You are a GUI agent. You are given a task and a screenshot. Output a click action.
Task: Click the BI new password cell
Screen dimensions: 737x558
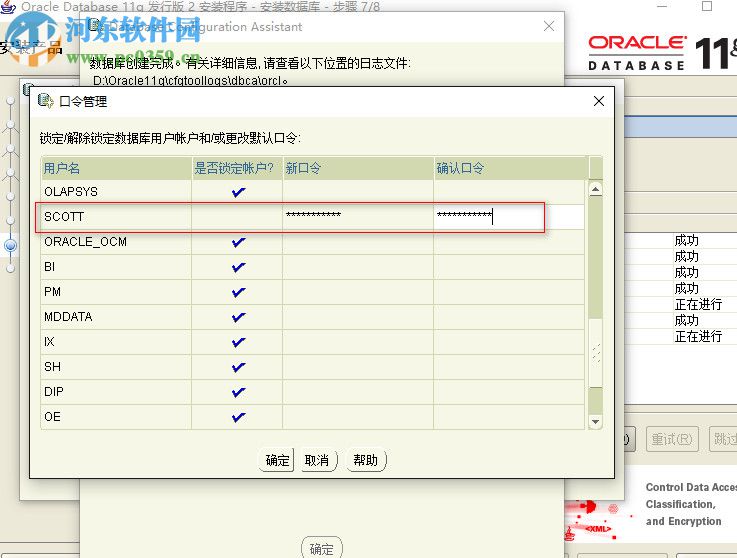pyautogui.click(x=358, y=267)
